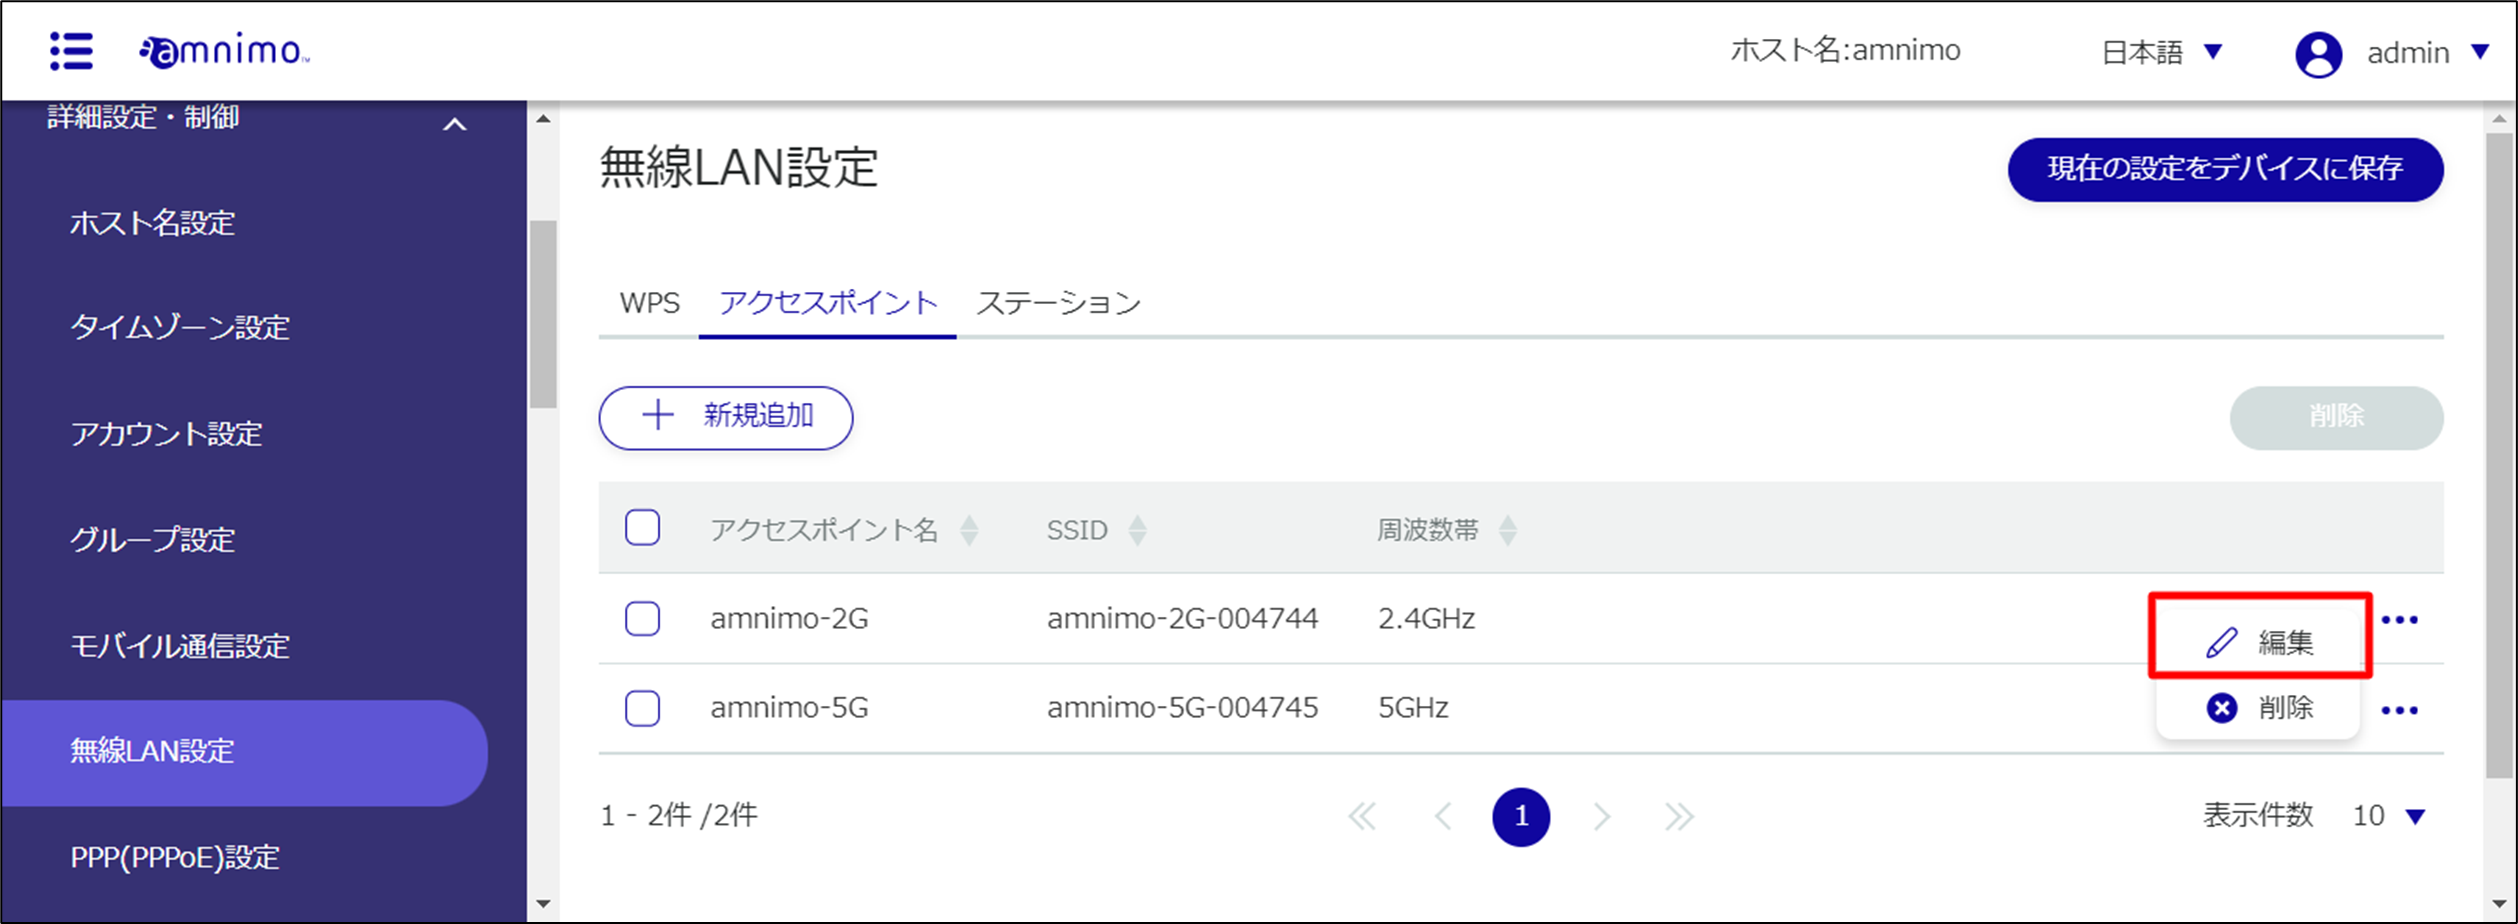Viewport: 2518px width, 924px height.
Task: Click the sidebar scrollbar thumb
Action: [x=543, y=314]
